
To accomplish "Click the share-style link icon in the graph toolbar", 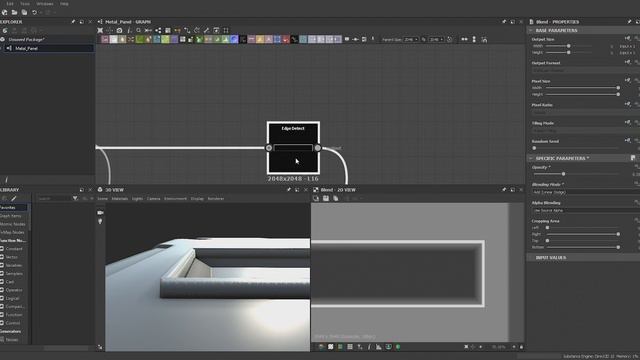I will (x=158, y=30).
